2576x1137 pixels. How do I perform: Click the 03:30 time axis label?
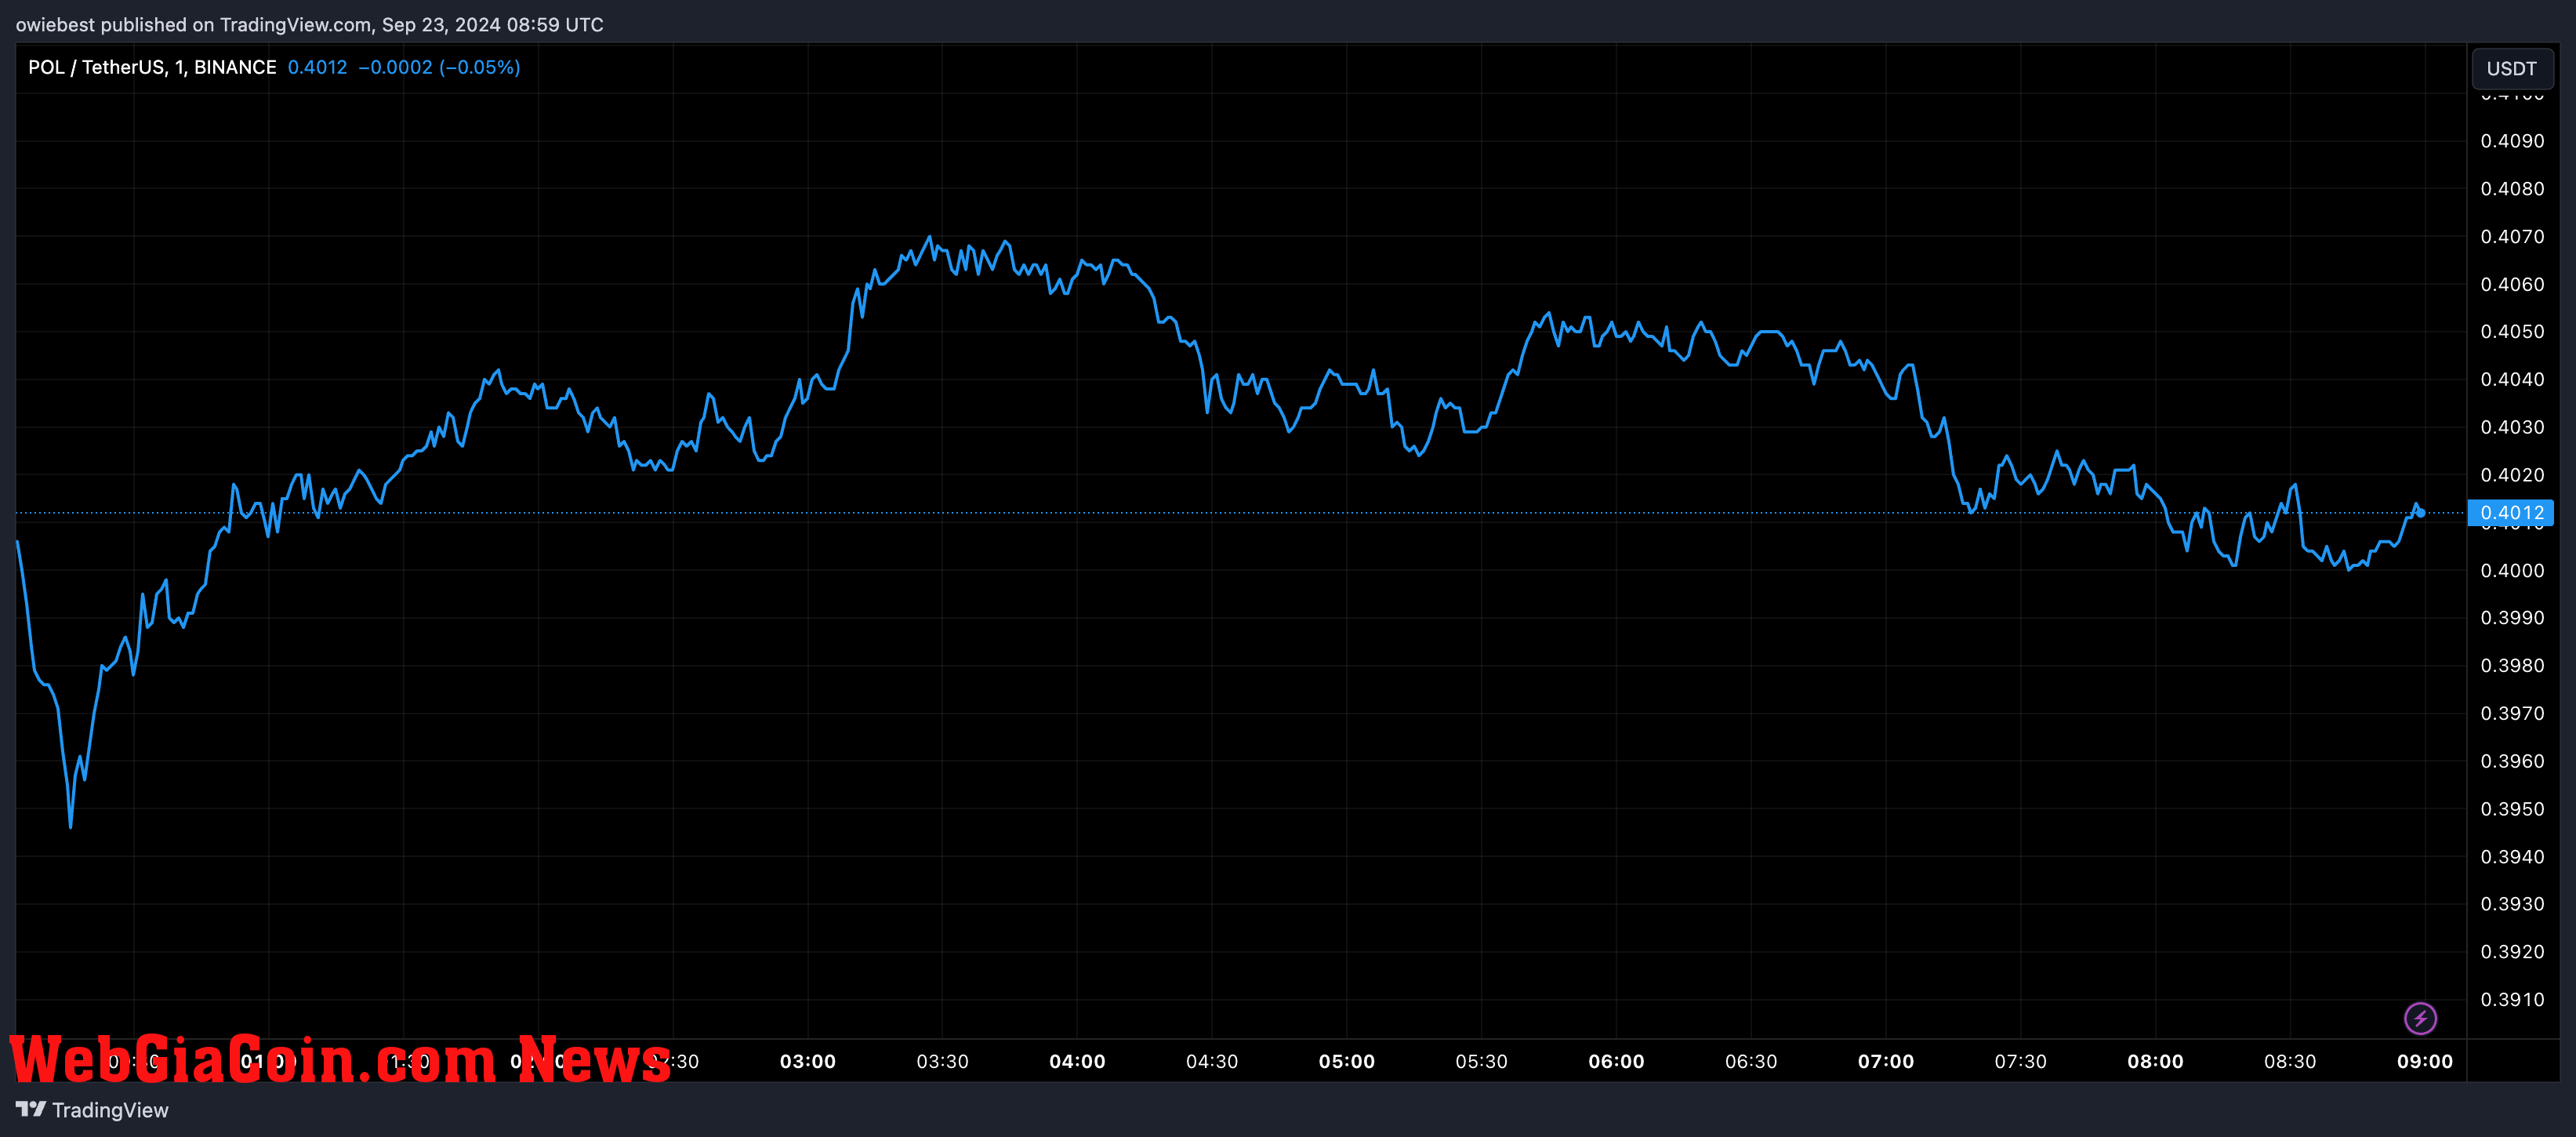point(942,1061)
